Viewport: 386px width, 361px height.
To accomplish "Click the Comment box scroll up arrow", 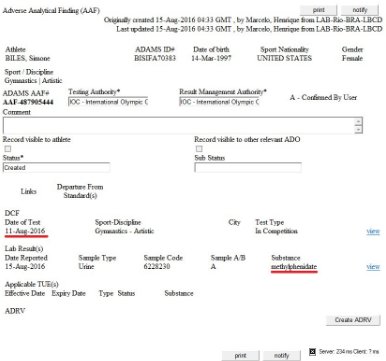I will point(359,122).
